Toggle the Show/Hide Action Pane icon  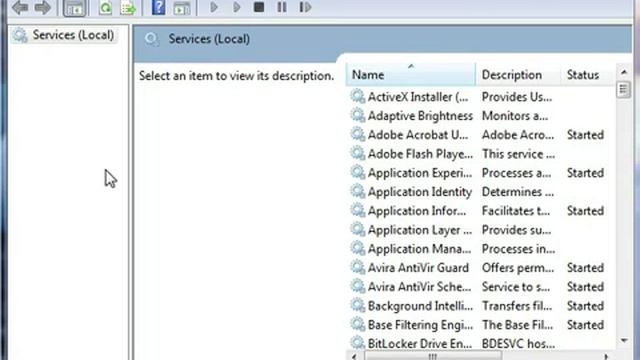point(182,7)
